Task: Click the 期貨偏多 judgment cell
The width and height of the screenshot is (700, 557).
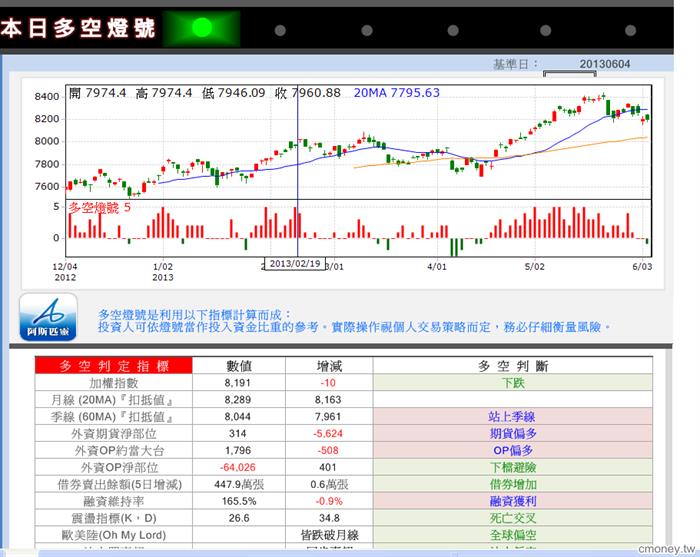Action: click(x=513, y=434)
